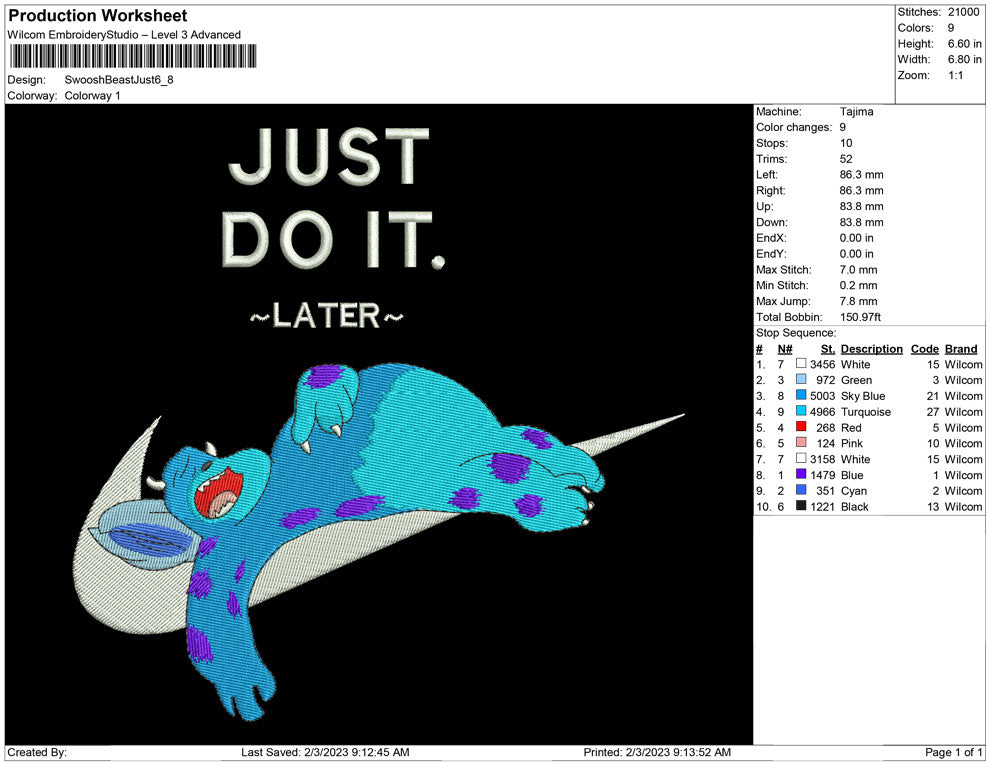
Task: Click the St. stitch count column header
Action: 827,349
